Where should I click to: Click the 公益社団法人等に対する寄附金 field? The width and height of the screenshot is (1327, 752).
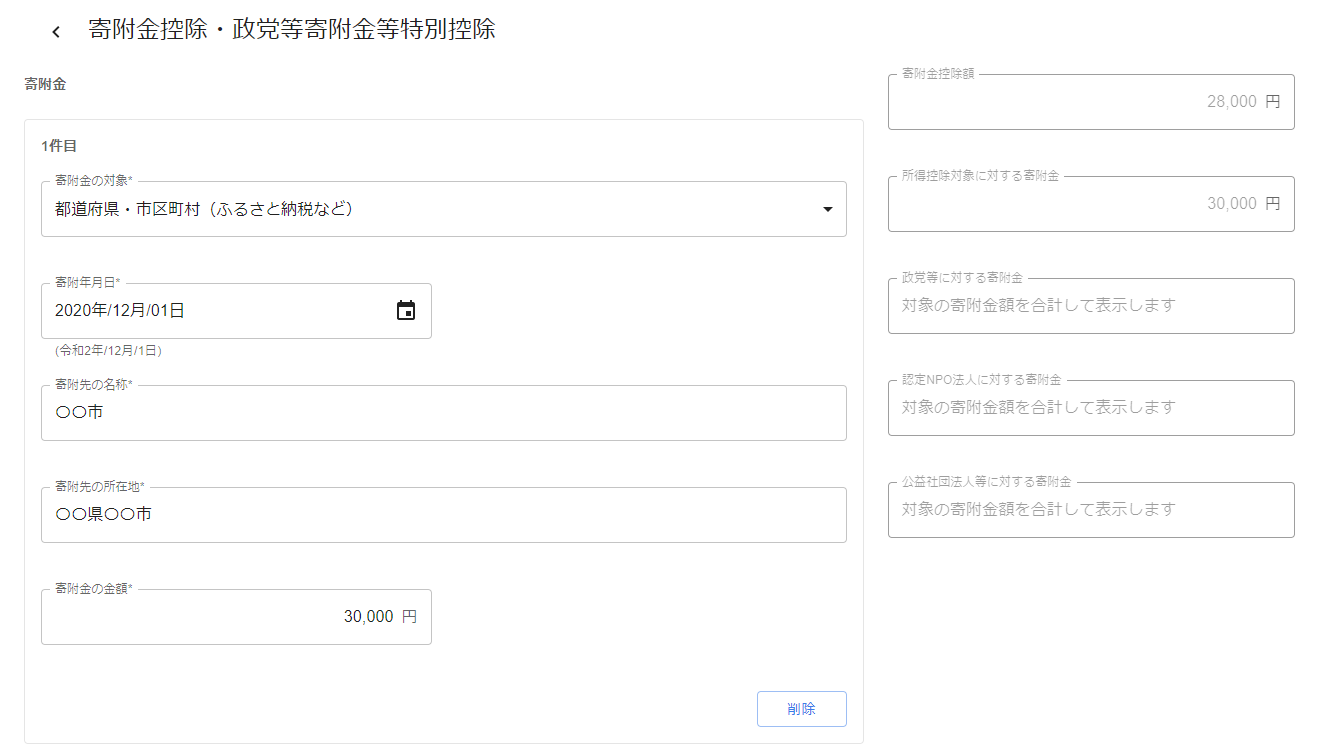pos(1091,510)
